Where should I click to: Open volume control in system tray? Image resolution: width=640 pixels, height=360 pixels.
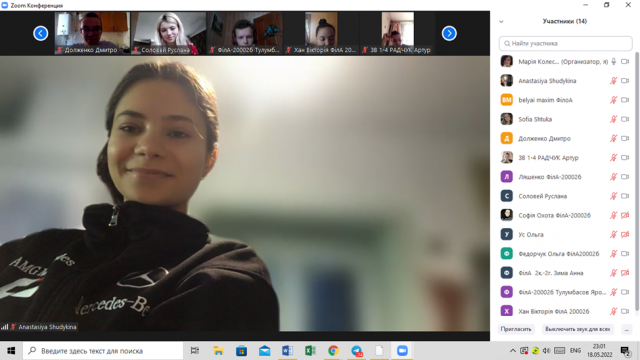pyautogui.click(x=547, y=351)
